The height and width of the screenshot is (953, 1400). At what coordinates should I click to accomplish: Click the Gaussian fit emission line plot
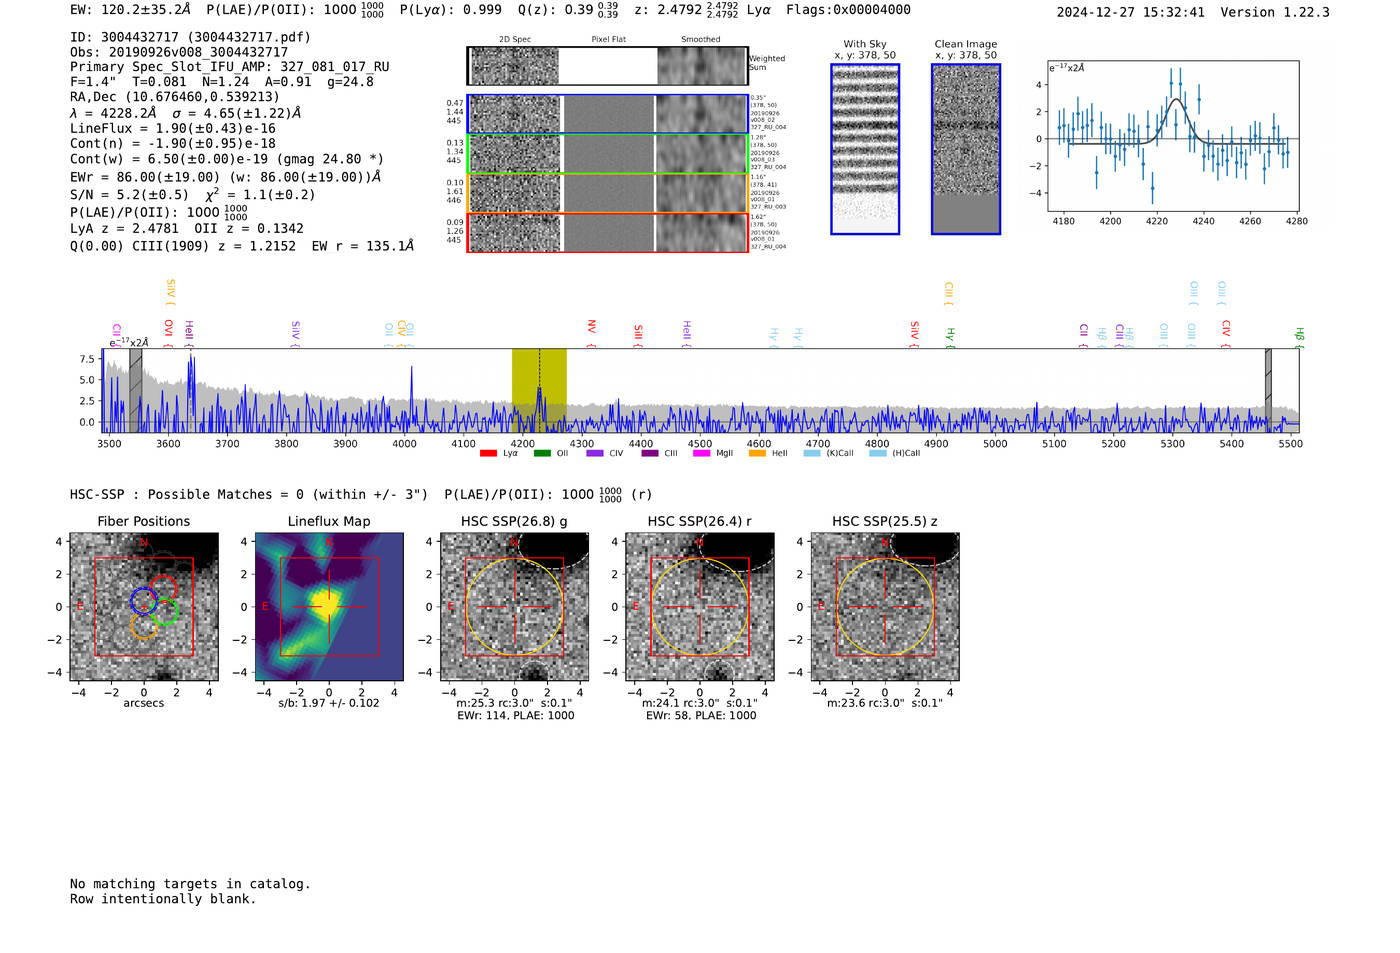tap(1173, 136)
